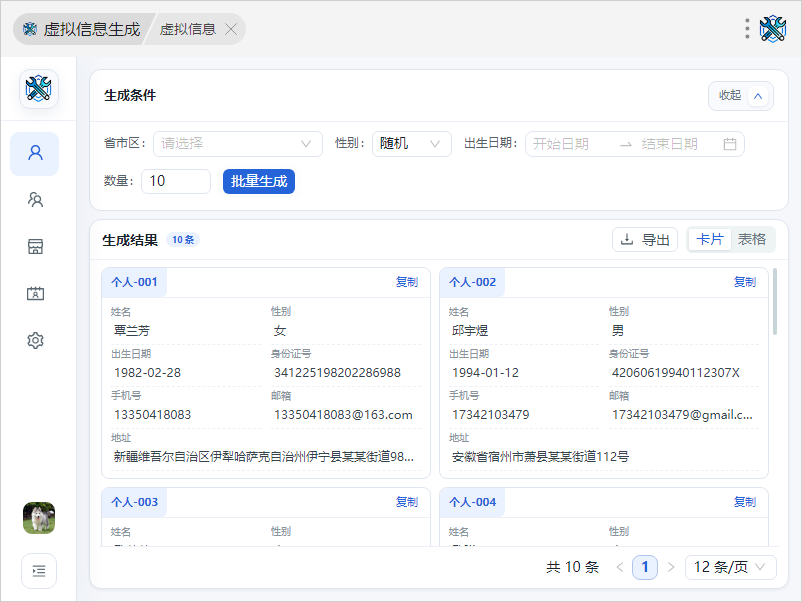802x602 pixels.
Task: Toggle the sidebar menu collapse icon
Action: click(x=39, y=571)
